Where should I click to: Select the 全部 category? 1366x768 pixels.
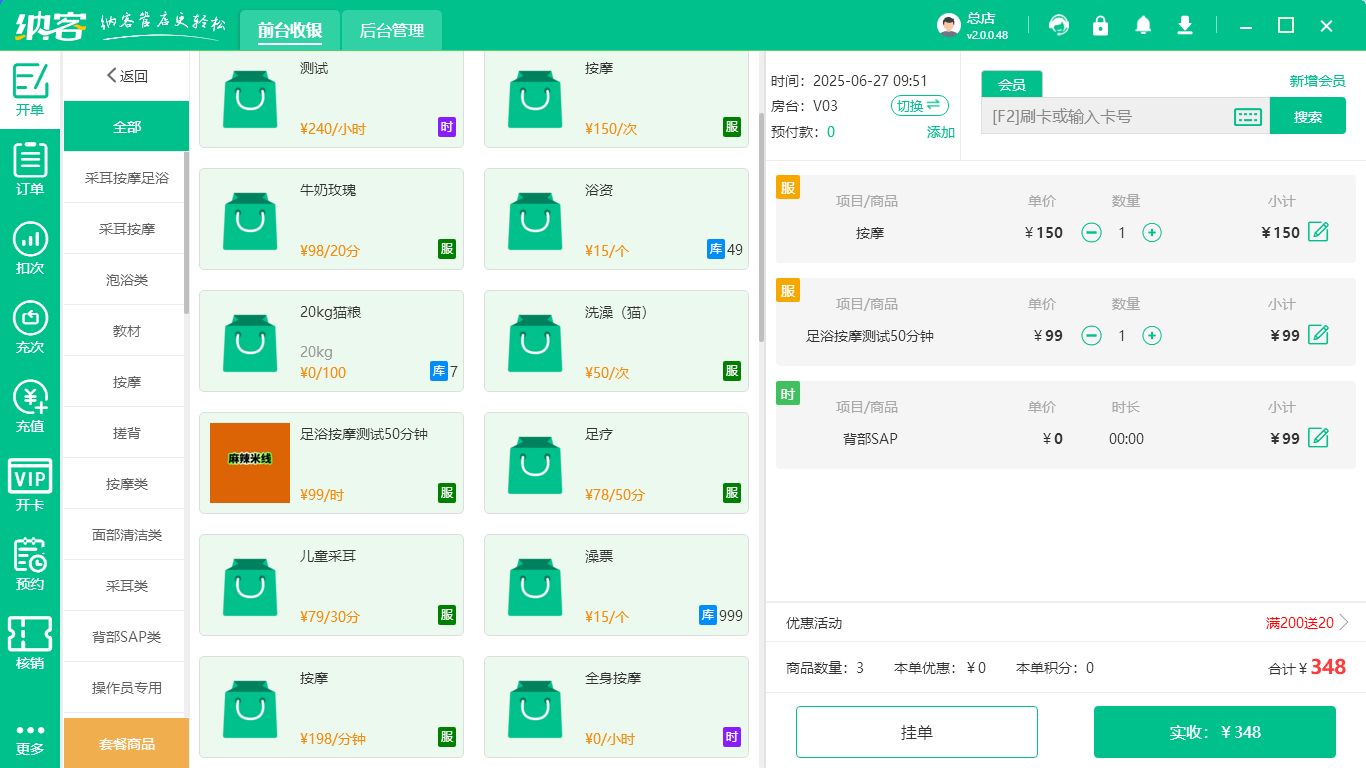point(126,127)
